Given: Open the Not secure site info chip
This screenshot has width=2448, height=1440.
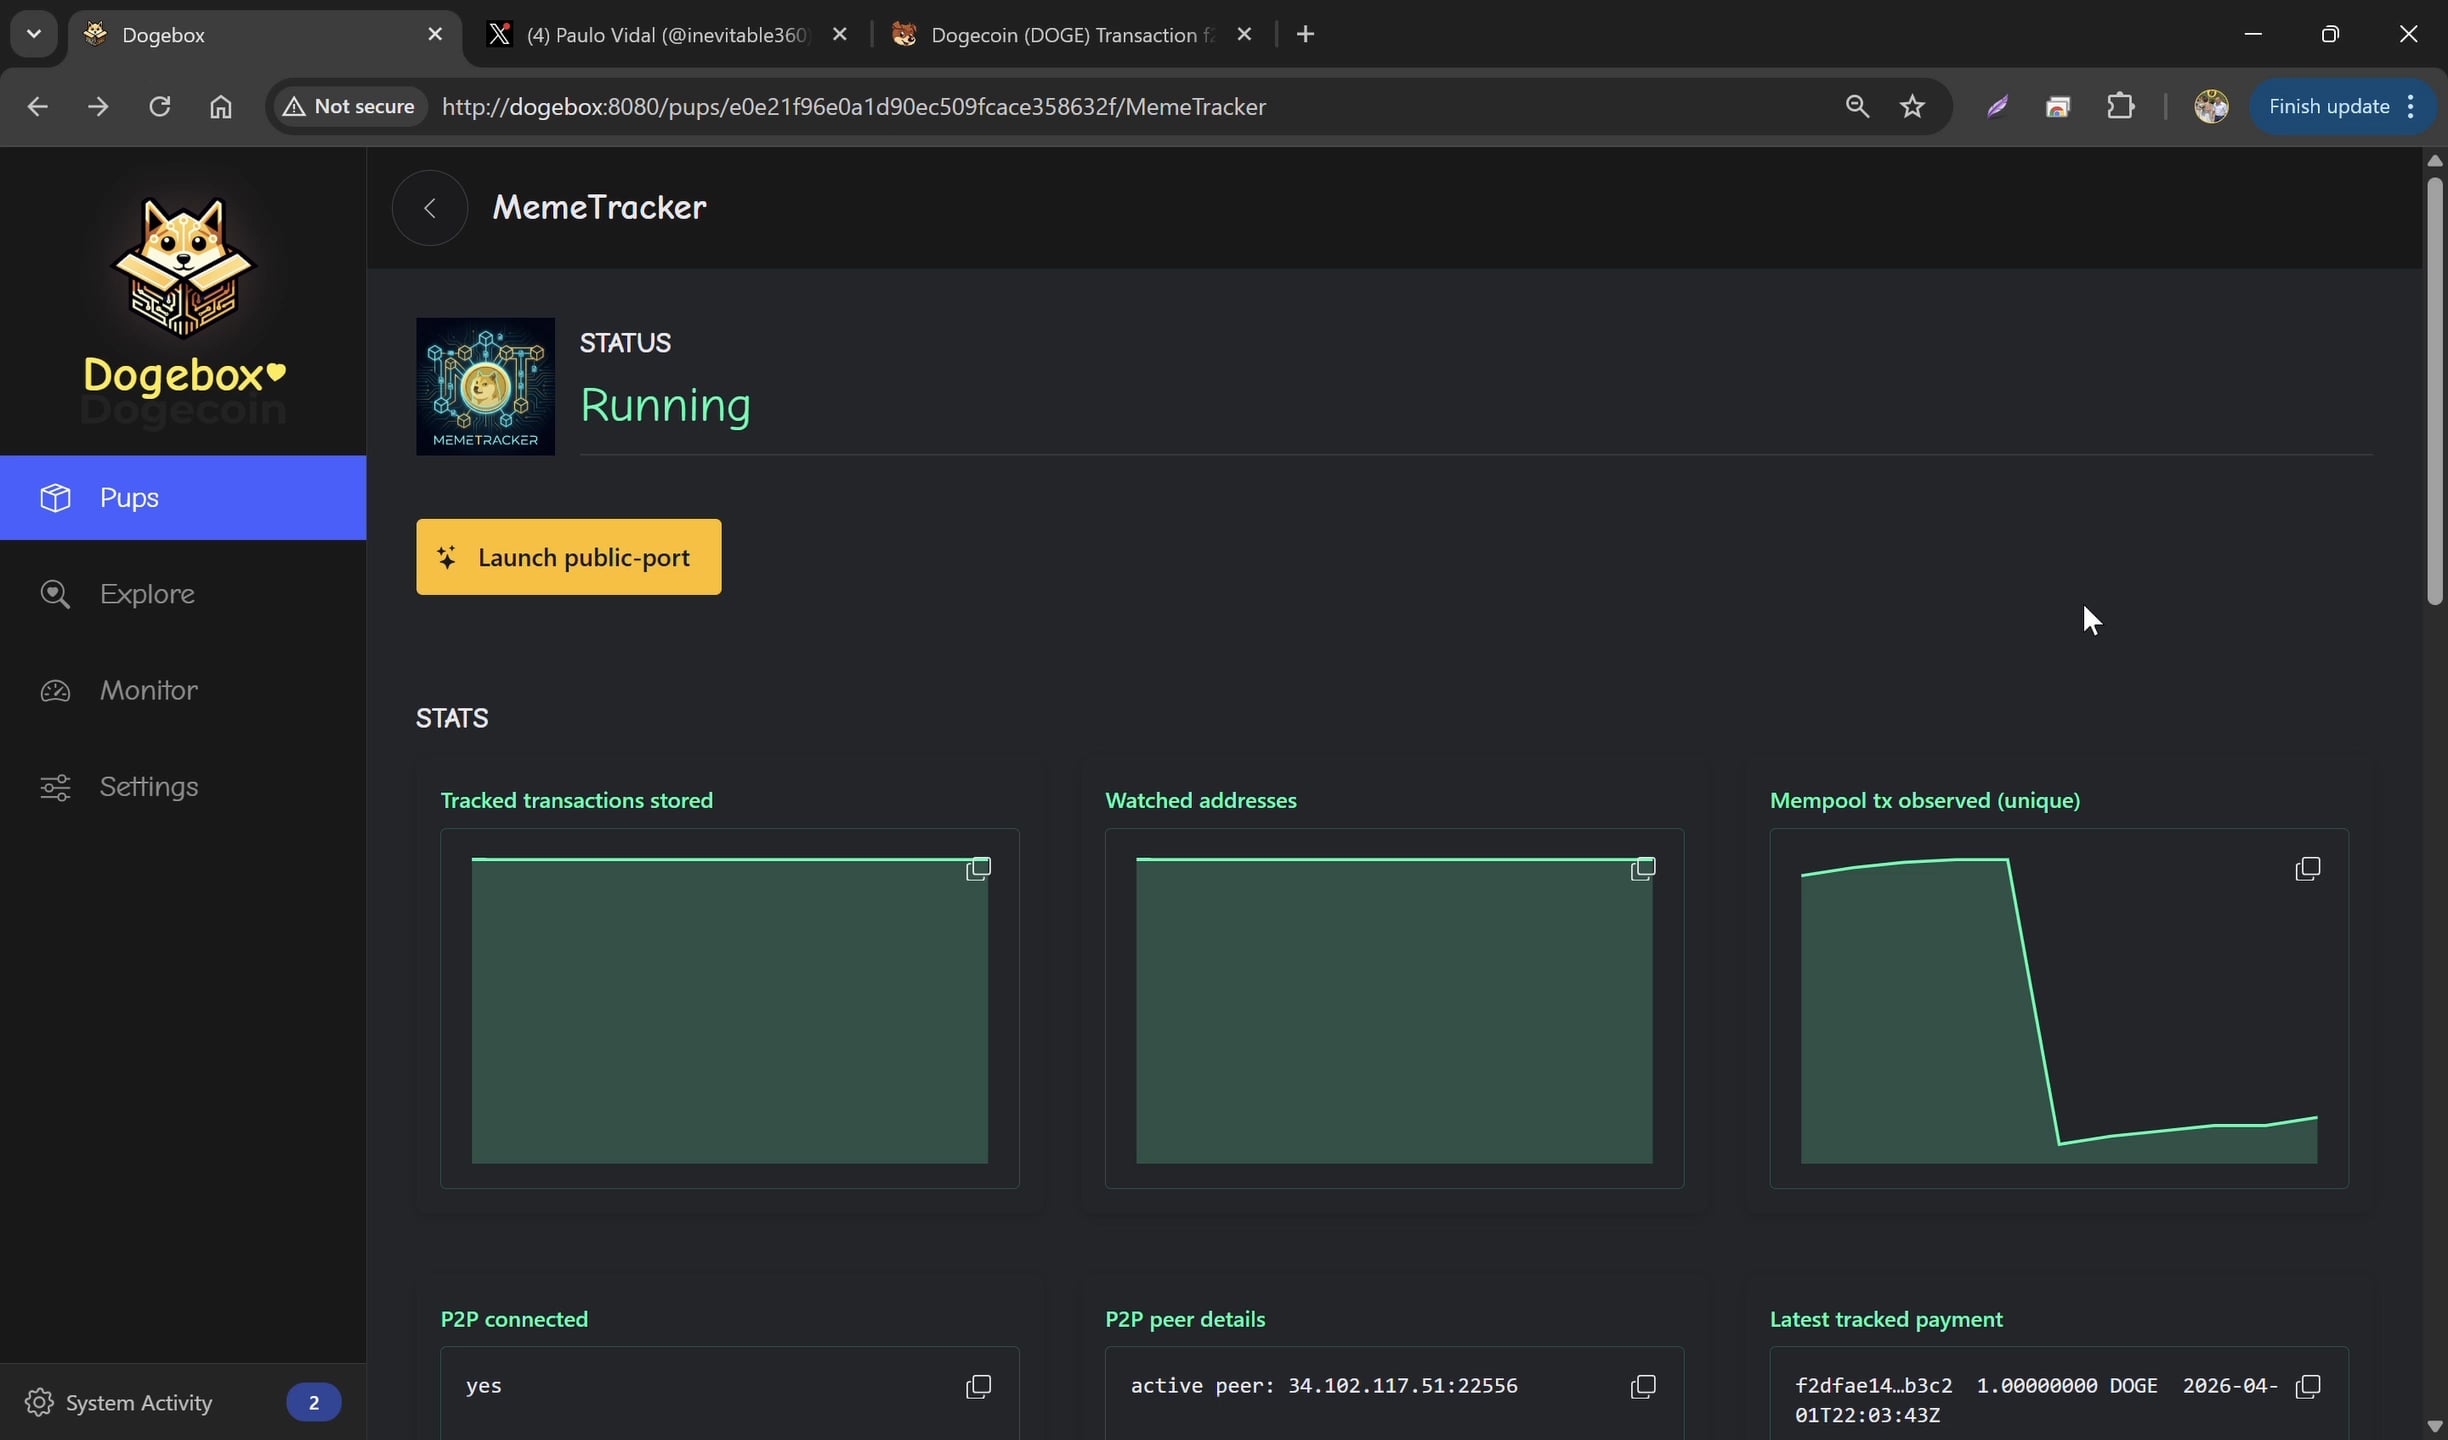Looking at the screenshot, I should [x=349, y=106].
